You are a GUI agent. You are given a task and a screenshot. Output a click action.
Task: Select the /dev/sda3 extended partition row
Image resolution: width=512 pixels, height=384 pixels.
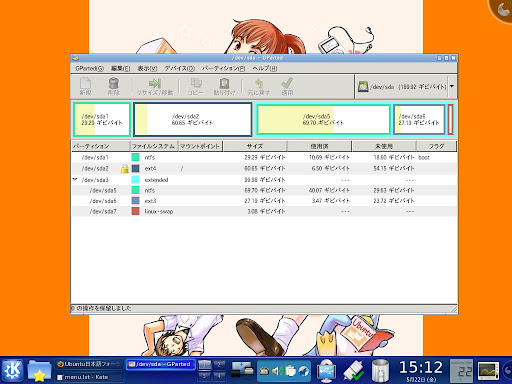pyautogui.click(x=264, y=180)
